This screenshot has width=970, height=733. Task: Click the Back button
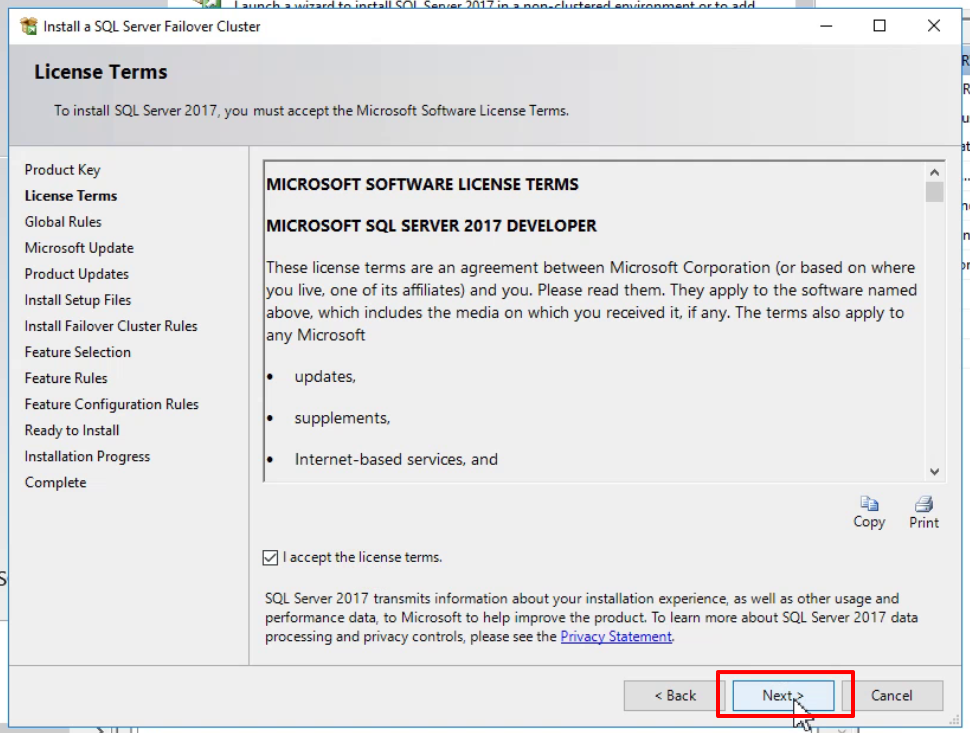pyautogui.click(x=675, y=695)
